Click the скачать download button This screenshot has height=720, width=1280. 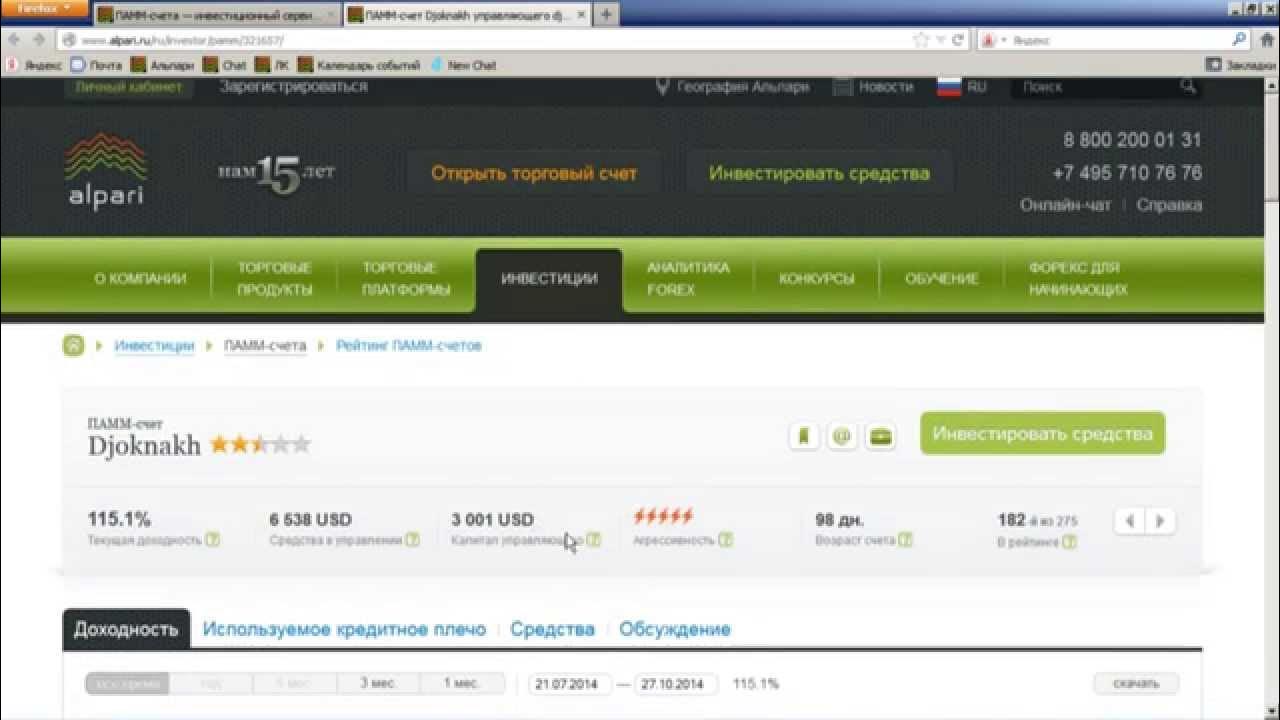pos(1136,684)
